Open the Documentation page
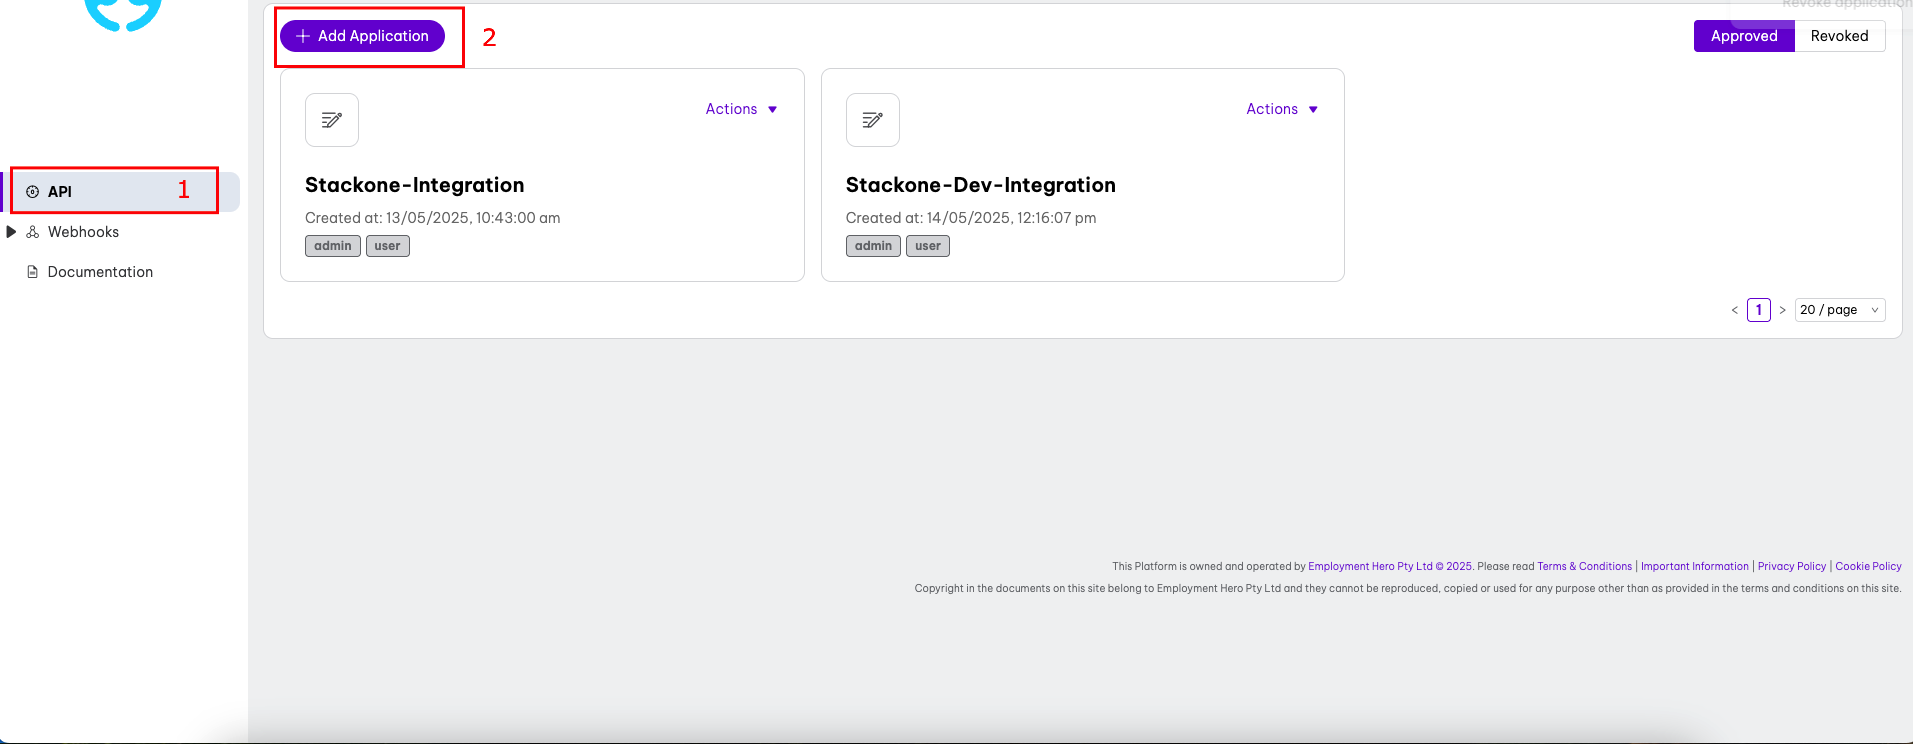 pos(100,272)
